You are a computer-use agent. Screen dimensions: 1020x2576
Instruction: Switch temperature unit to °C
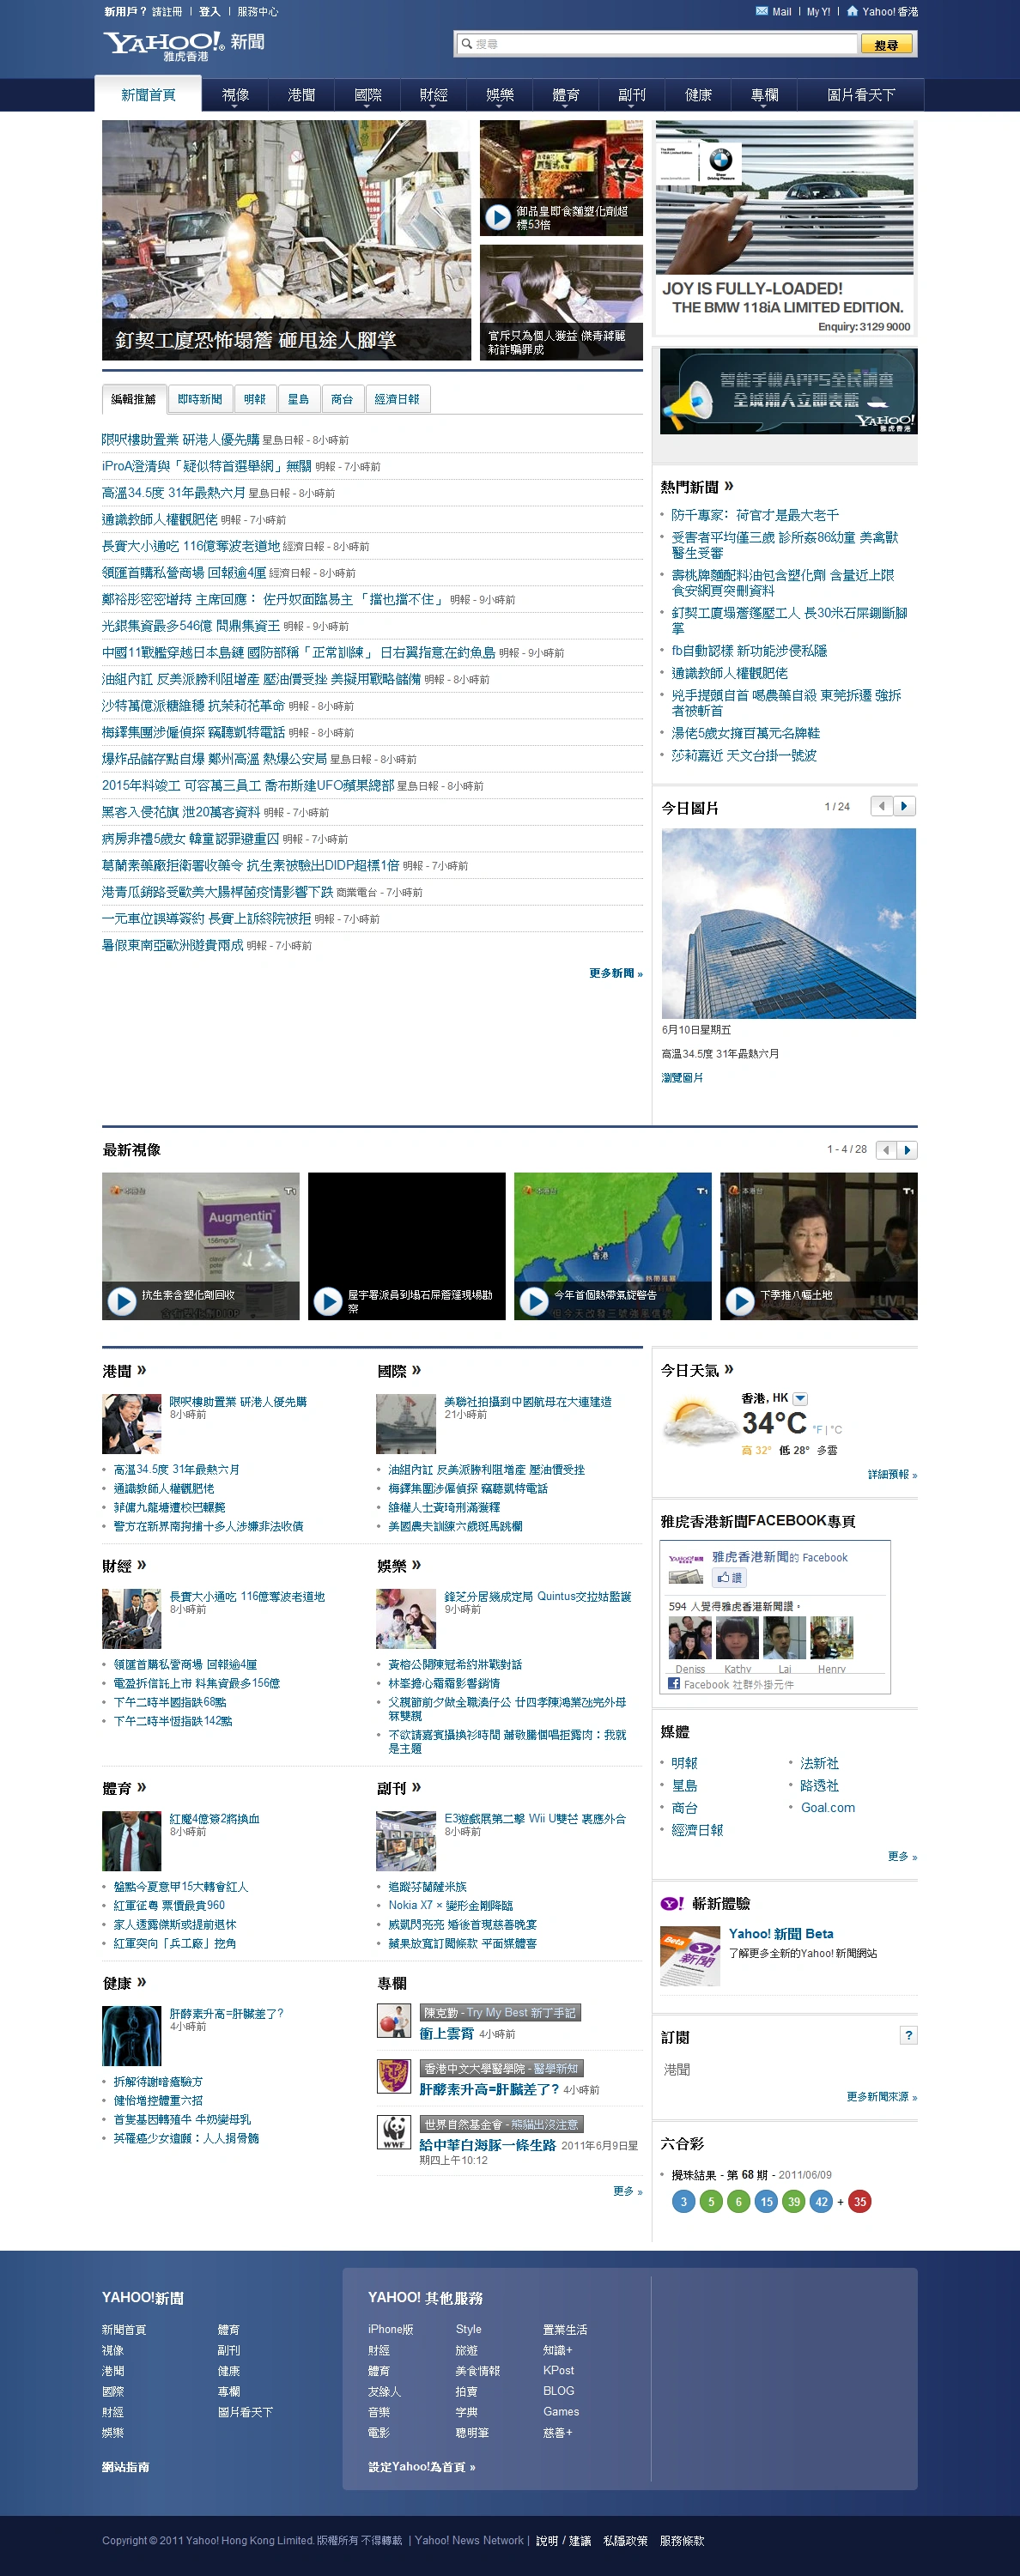pyautogui.click(x=836, y=1430)
